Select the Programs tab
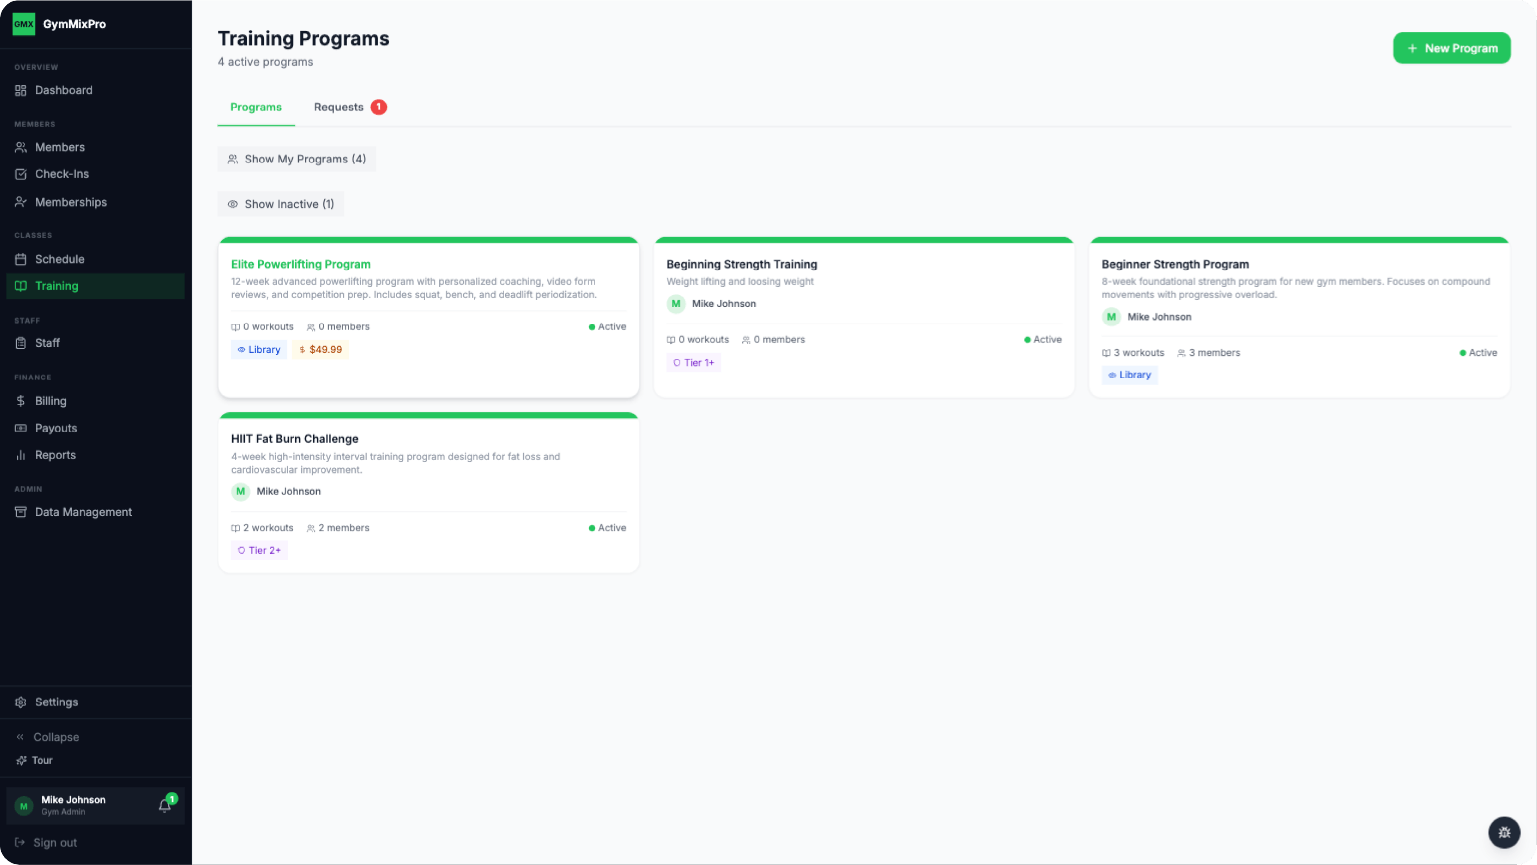This screenshot has width=1537, height=865. click(x=256, y=106)
